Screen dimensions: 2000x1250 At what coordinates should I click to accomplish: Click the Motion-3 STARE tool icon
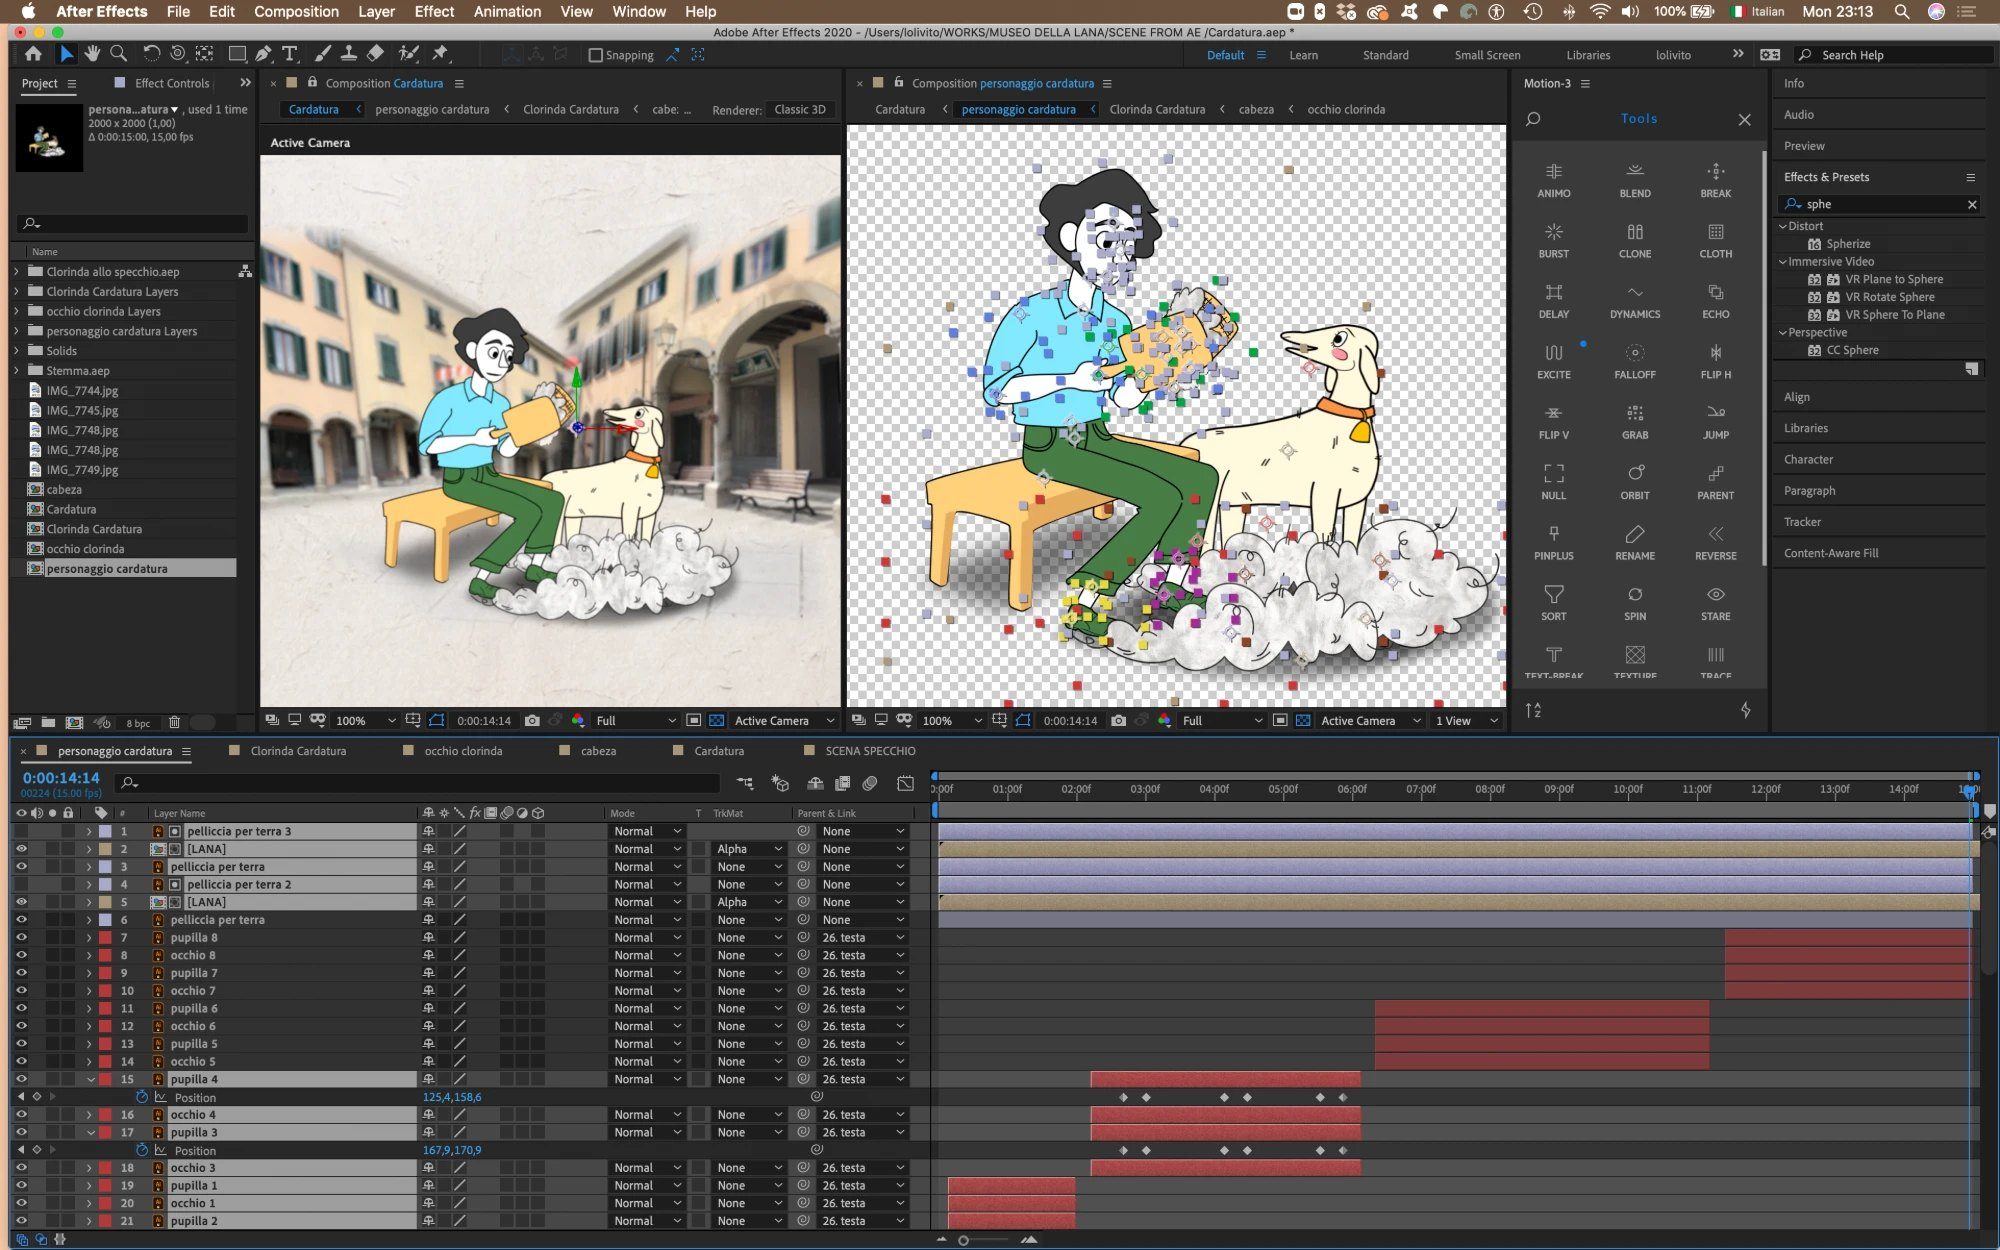tap(1716, 594)
